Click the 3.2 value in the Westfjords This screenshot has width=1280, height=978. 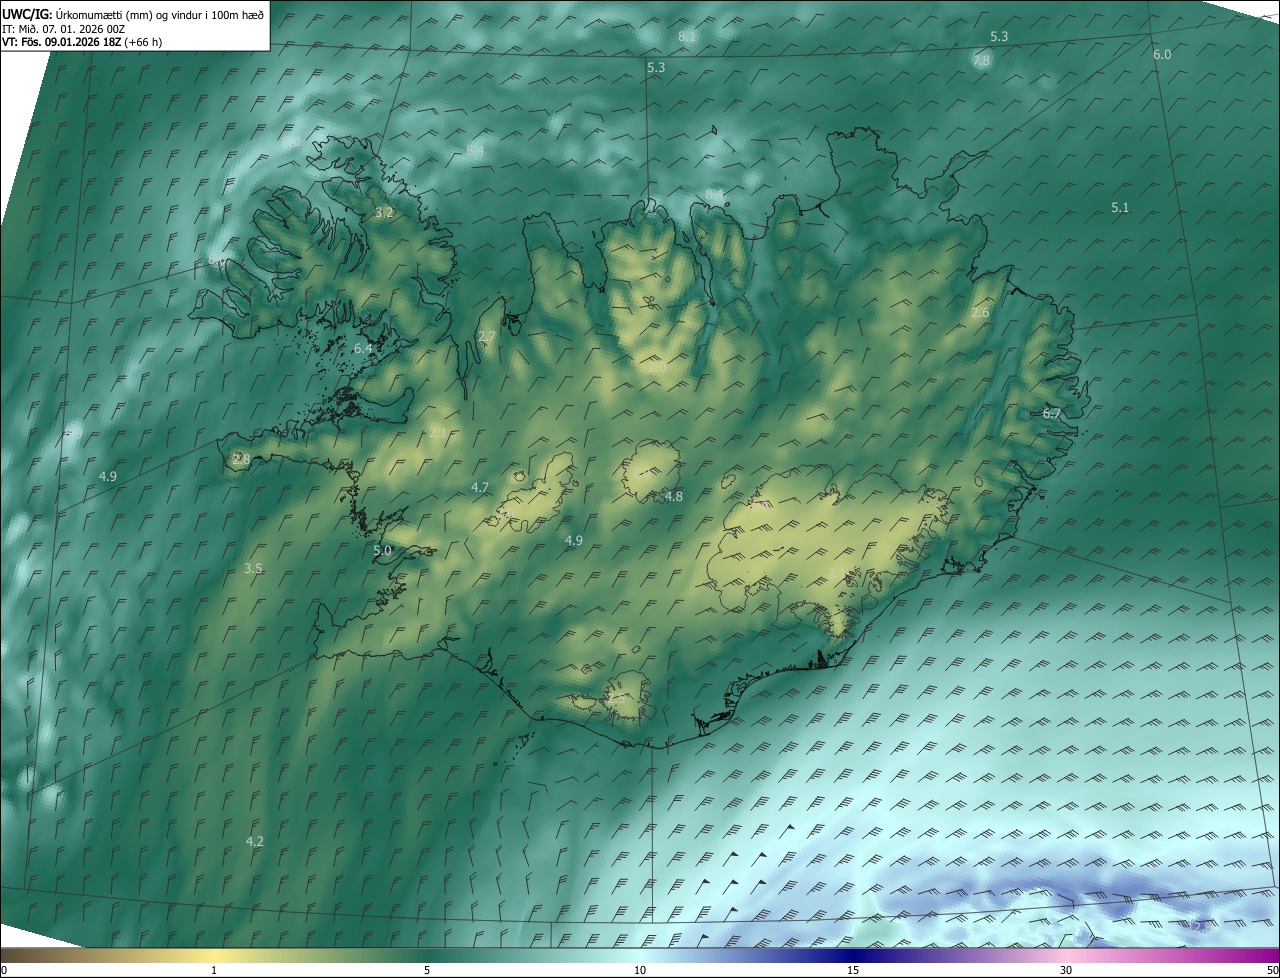(384, 213)
